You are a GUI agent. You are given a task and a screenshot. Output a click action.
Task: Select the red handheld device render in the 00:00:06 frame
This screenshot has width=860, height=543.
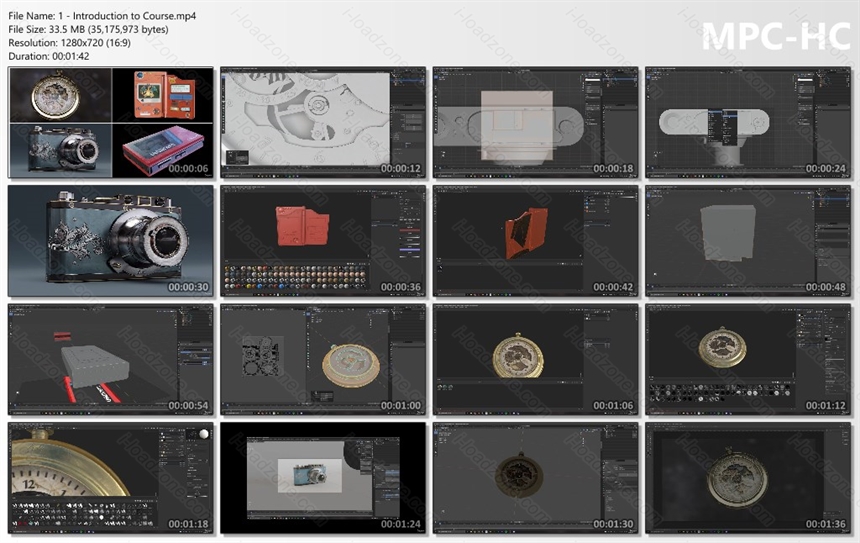coord(163,95)
